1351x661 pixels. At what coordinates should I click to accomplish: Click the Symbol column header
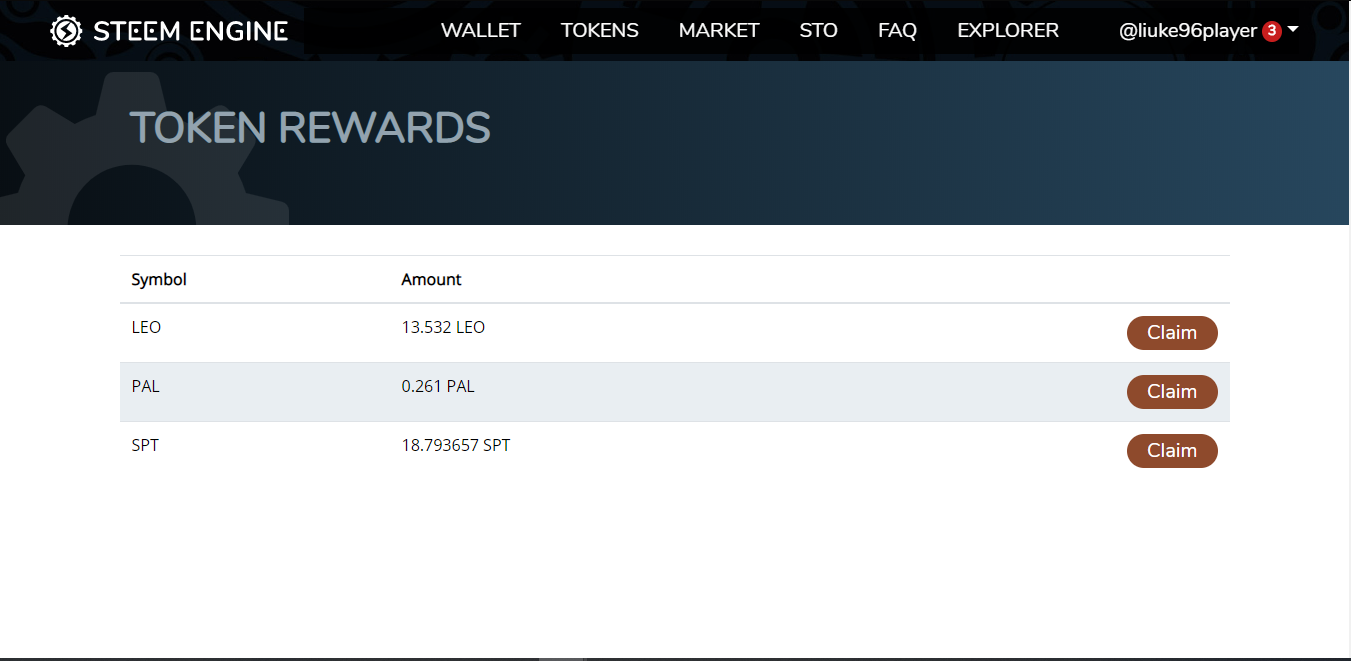(x=159, y=280)
